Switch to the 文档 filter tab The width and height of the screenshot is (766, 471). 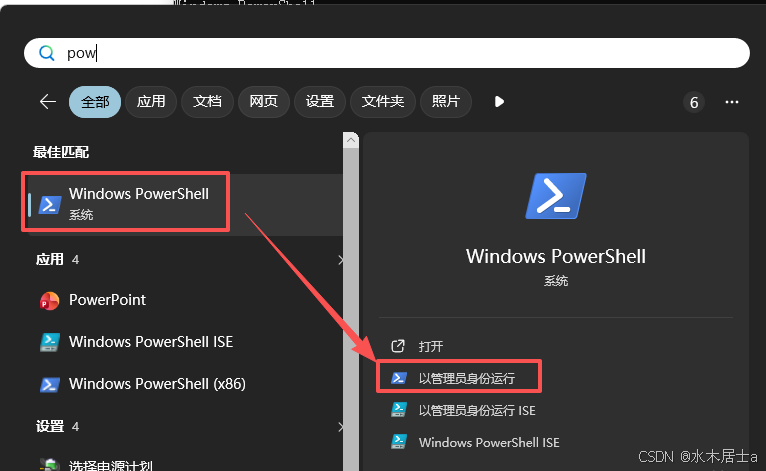click(x=207, y=102)
